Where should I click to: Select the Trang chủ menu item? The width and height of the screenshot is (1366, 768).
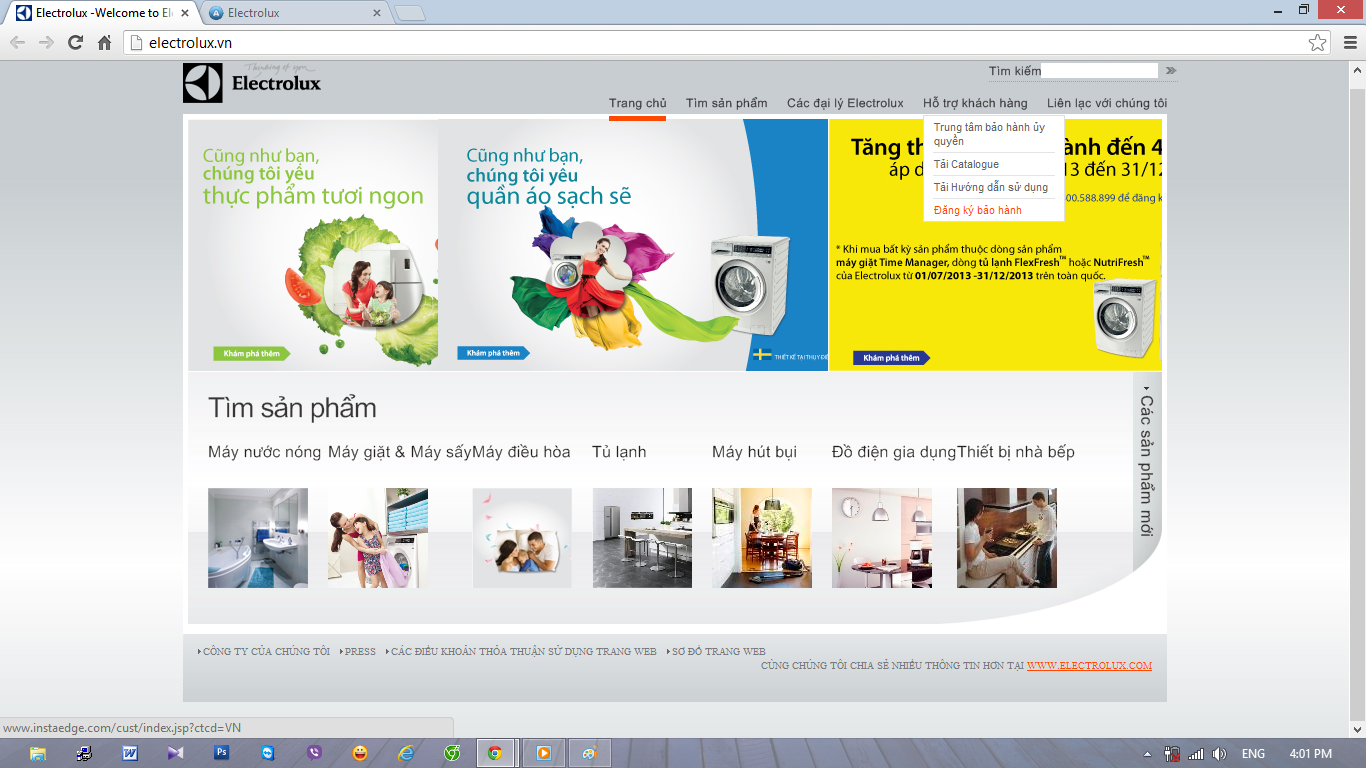(x=637, y=103)
